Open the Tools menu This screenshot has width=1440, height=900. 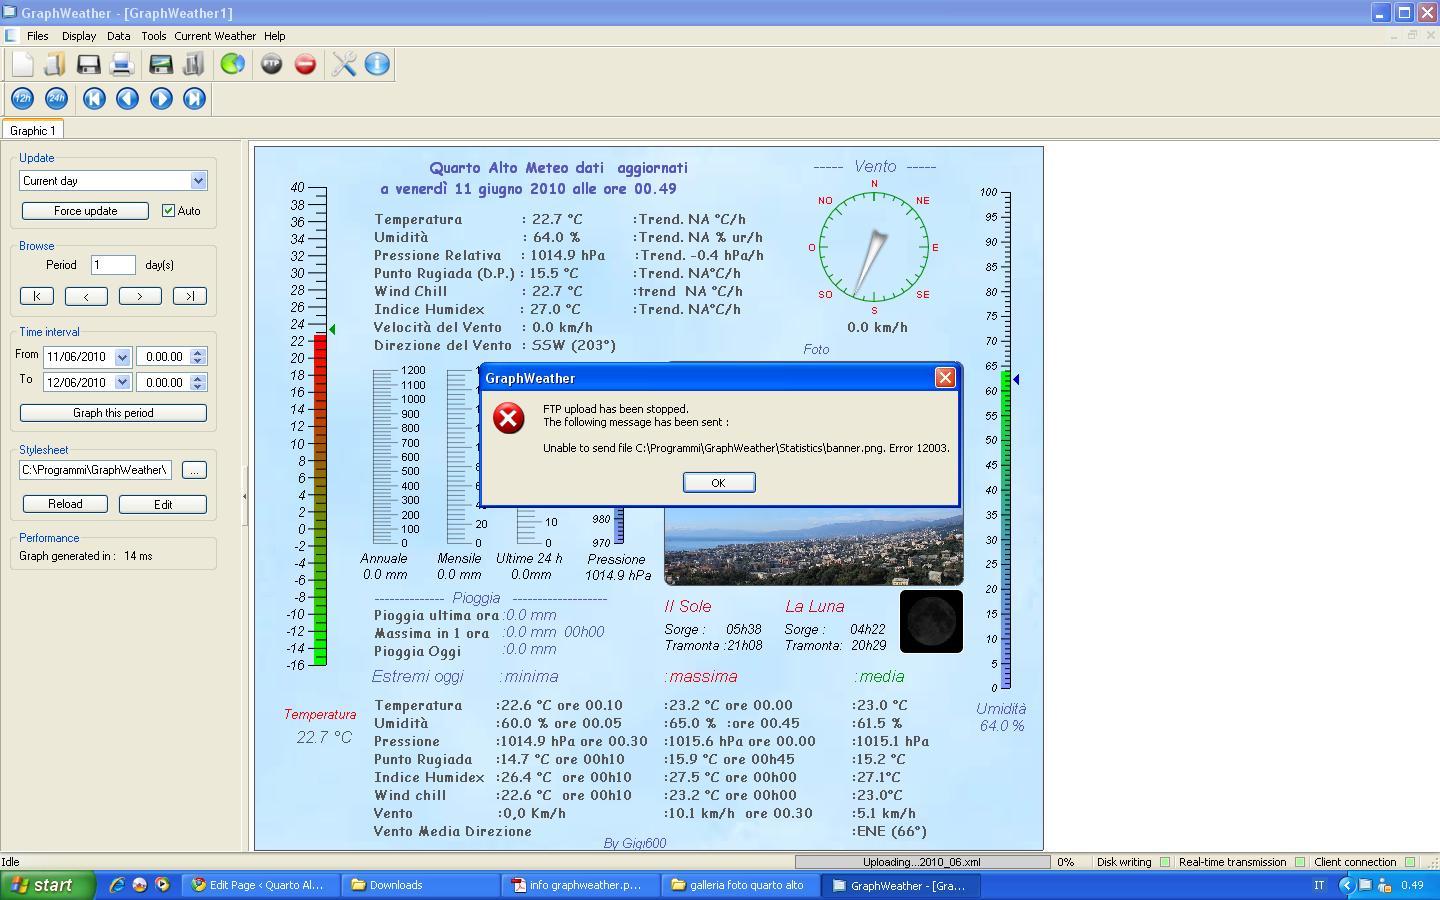tap(153, 36)
